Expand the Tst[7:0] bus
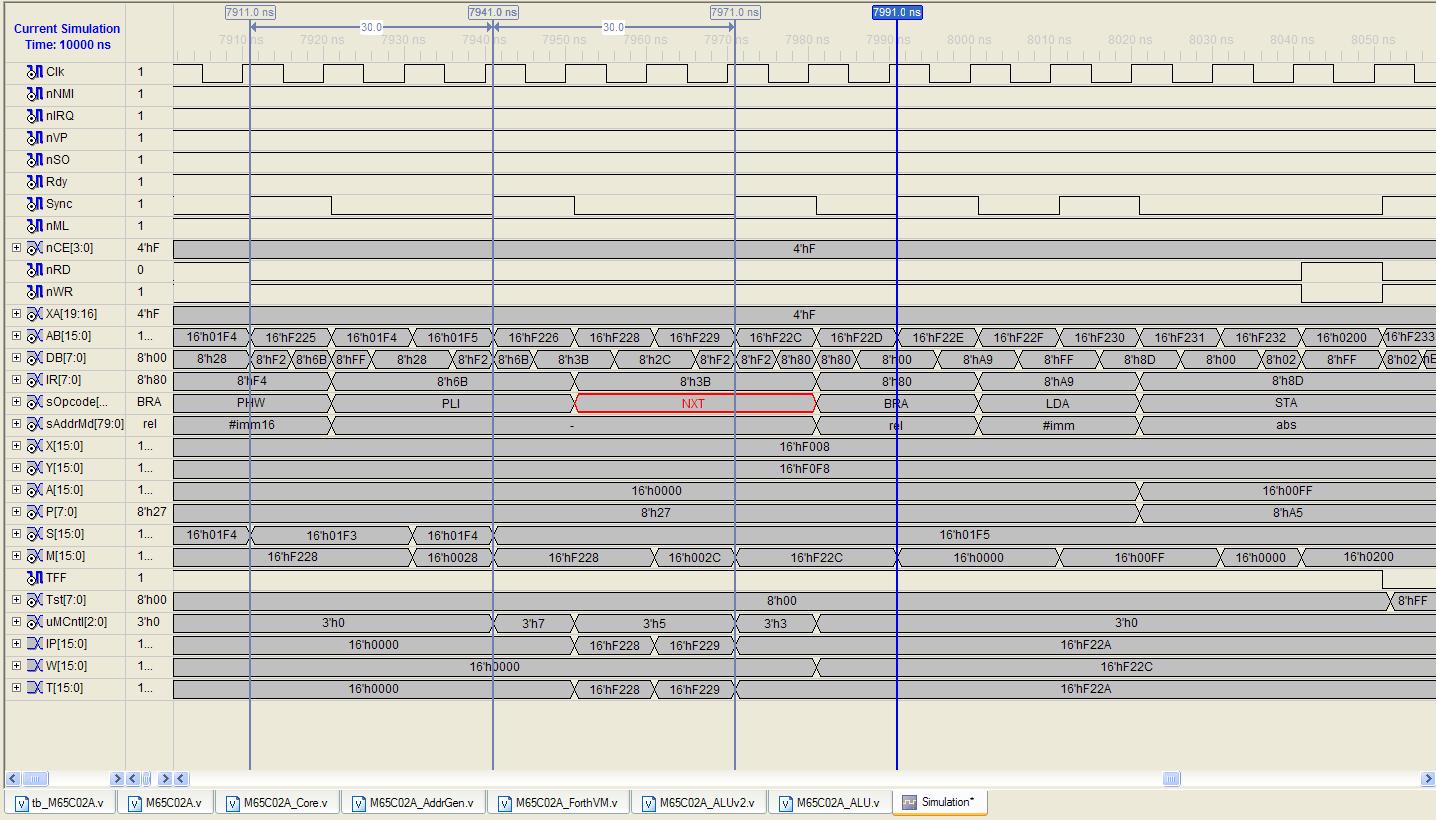The height and width of the screenshot is (820, 1436). click(16, 600)
